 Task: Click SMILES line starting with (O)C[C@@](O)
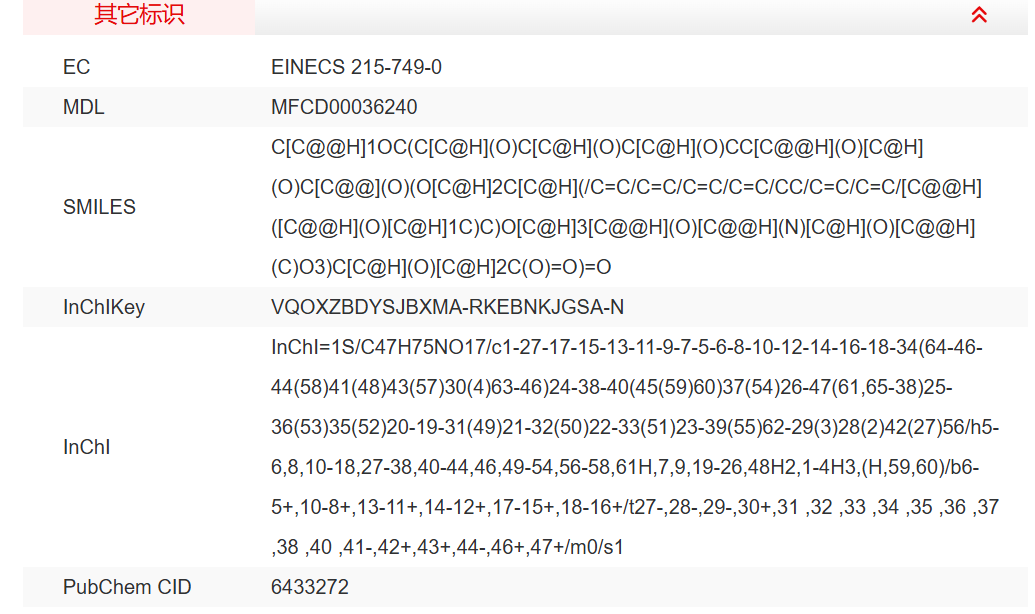(626, 187)
